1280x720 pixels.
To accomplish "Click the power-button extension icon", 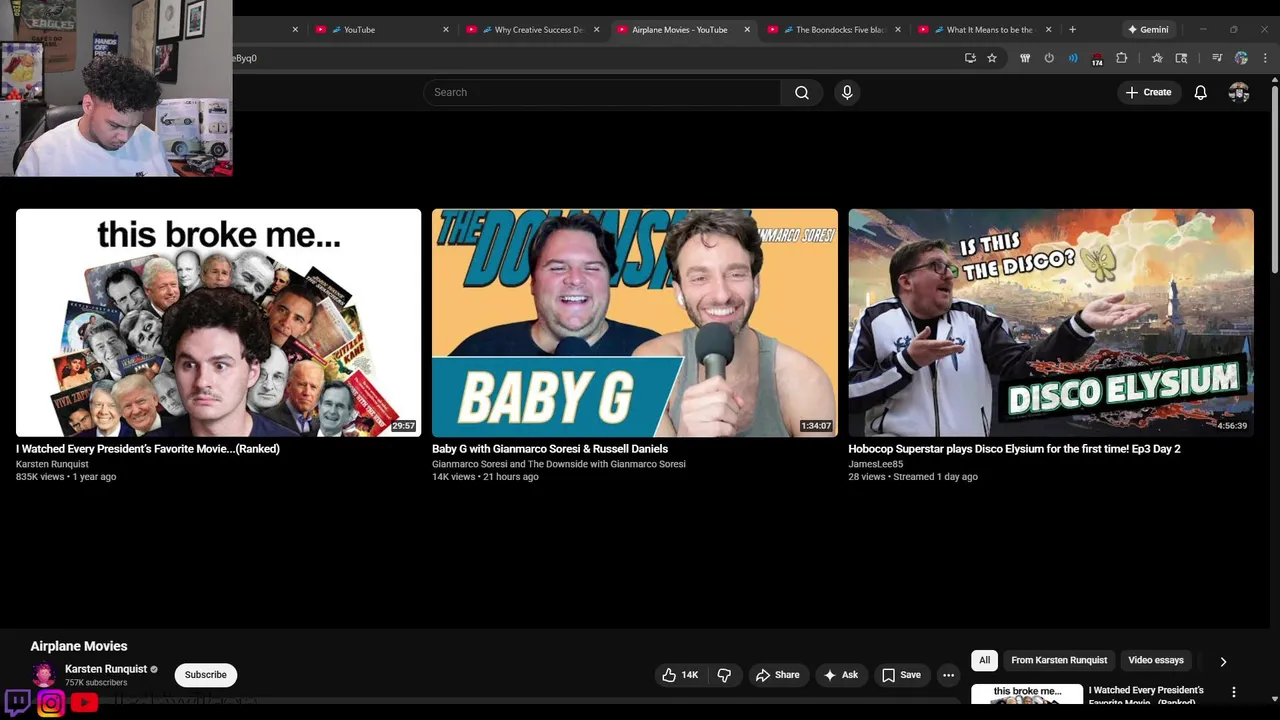I will coord(1049,58).
